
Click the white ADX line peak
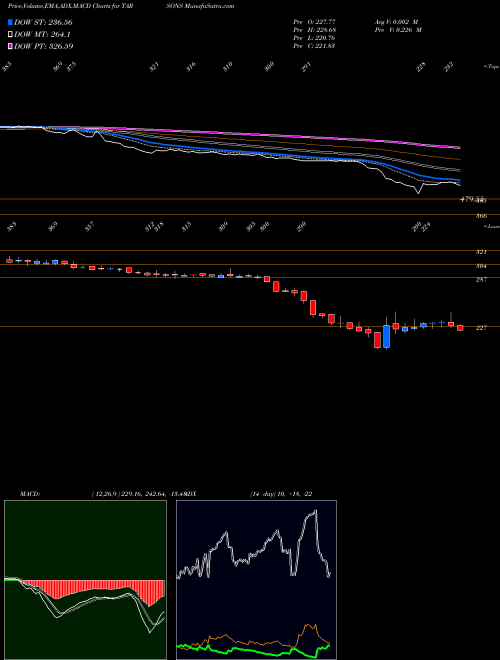(x=315, y=512)
